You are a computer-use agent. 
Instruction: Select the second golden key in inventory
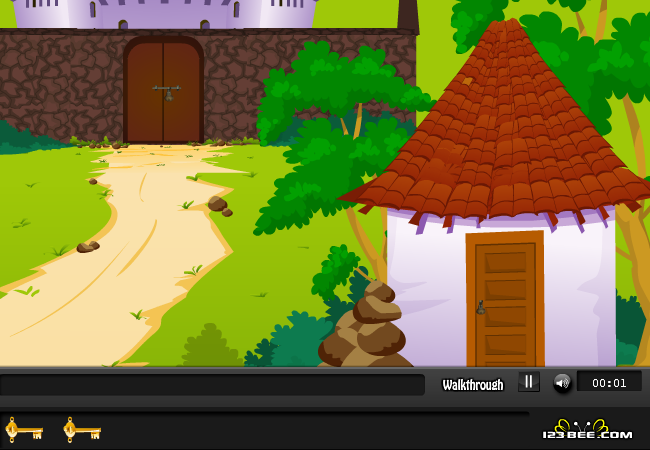point(82,430)
